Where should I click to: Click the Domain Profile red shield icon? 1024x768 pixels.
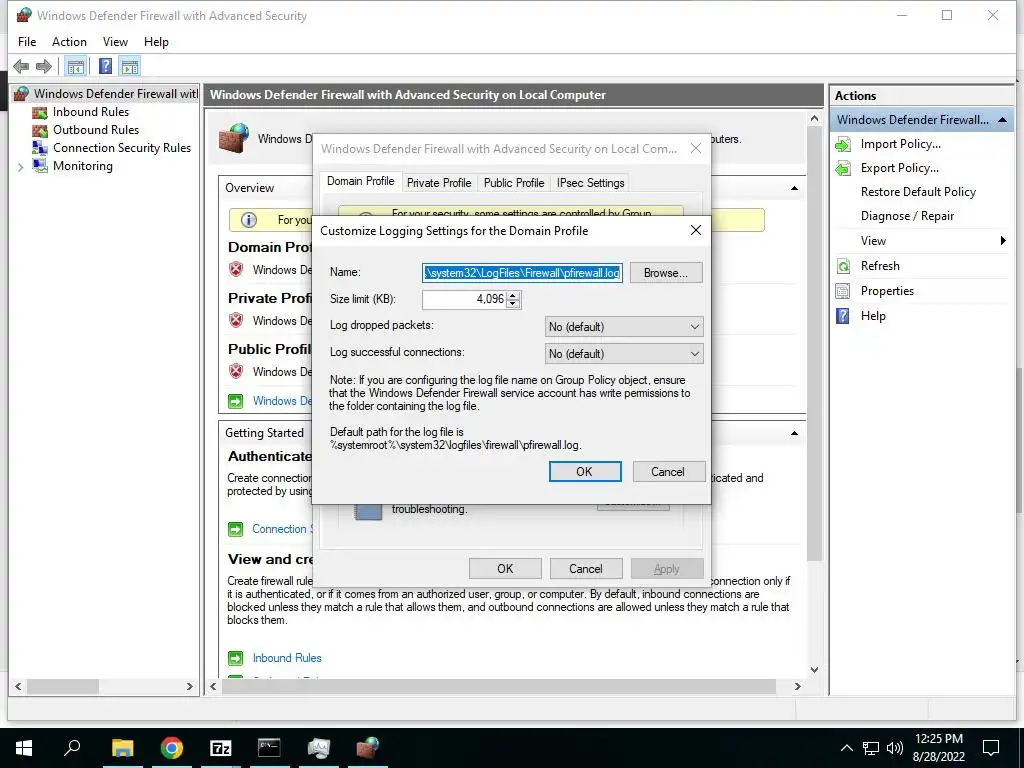[236, 270]
